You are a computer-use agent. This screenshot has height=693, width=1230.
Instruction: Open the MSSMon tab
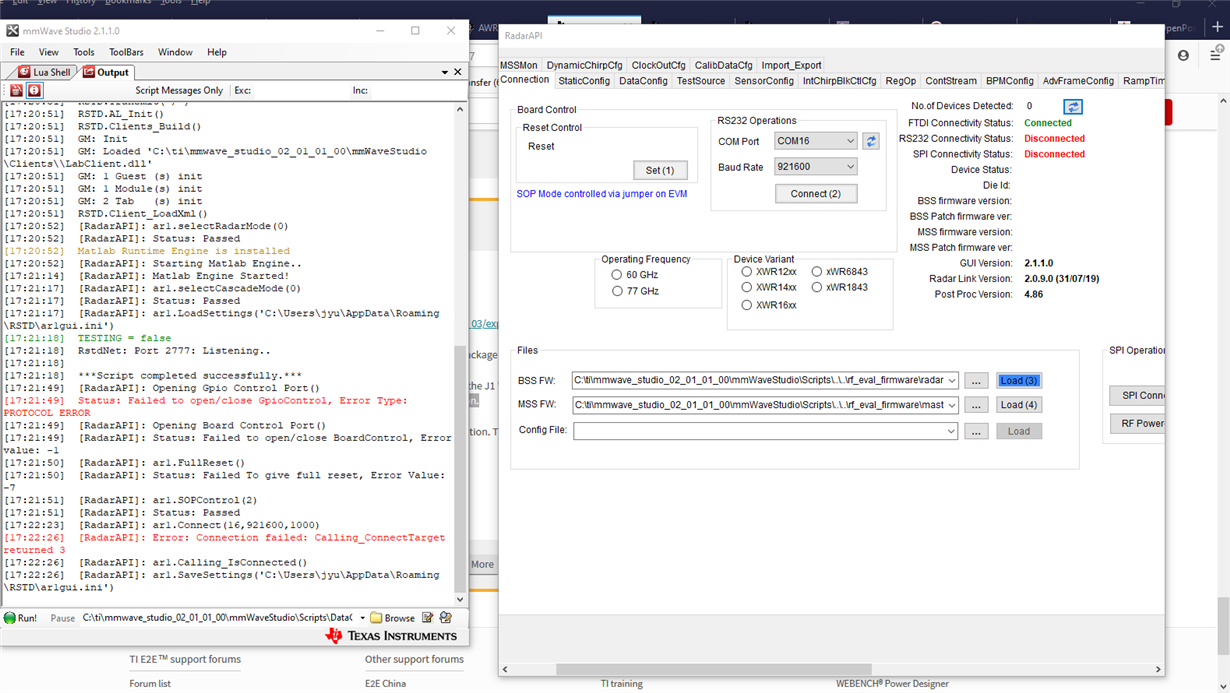519,65
